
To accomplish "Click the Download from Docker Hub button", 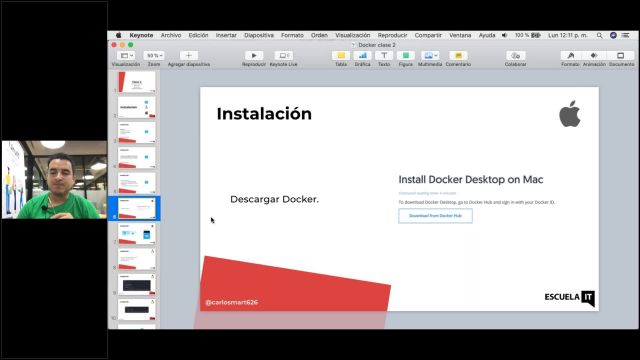I will tap(436, 216).
